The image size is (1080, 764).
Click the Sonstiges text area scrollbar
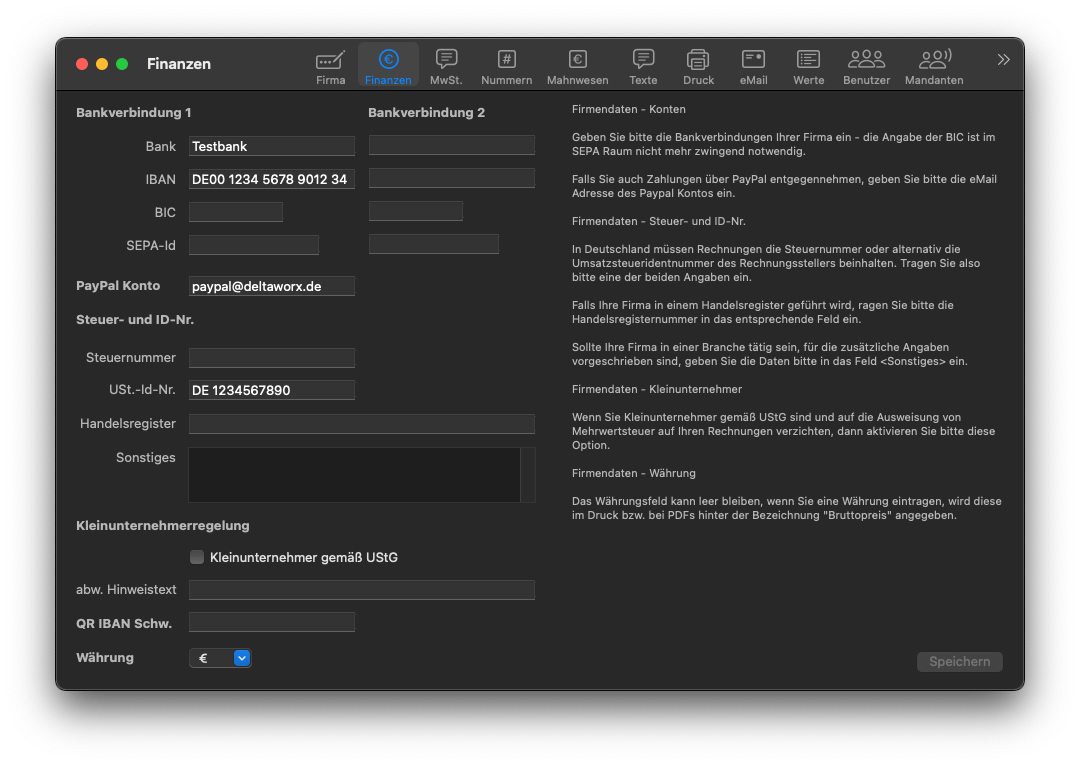[527, 475]
